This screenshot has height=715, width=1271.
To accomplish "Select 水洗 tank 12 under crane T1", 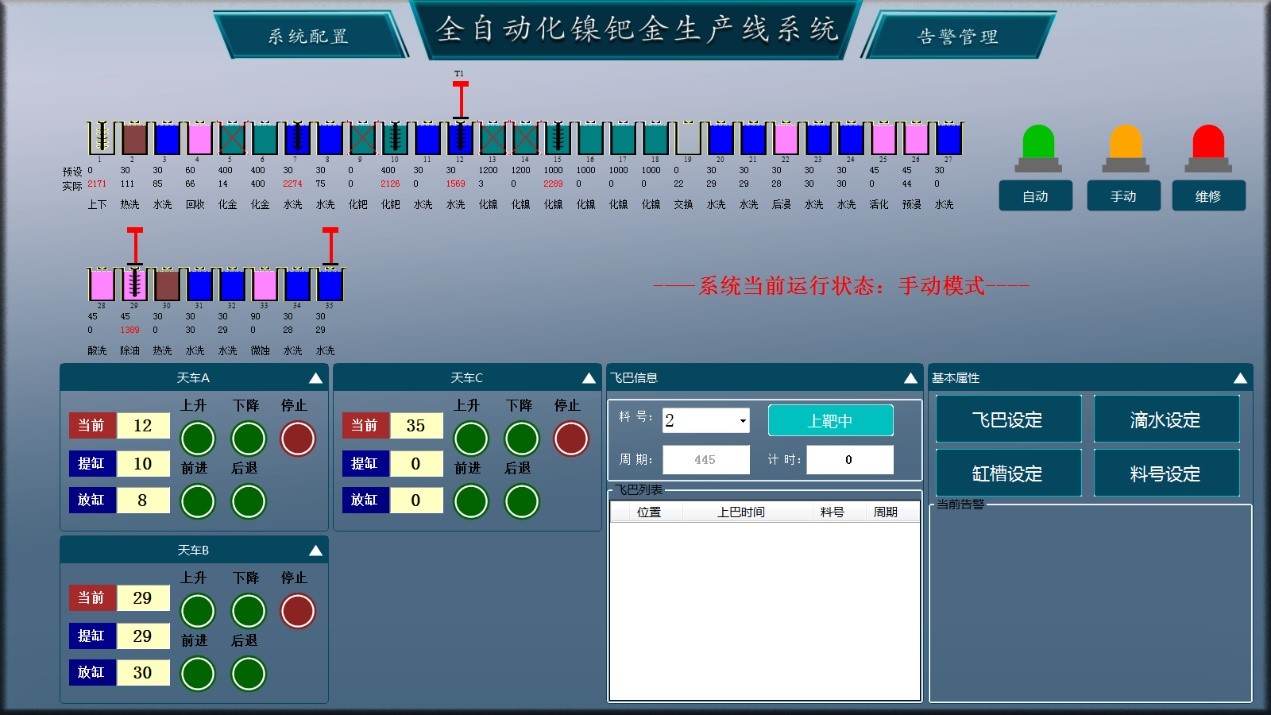I will click(x=460, y=139).
